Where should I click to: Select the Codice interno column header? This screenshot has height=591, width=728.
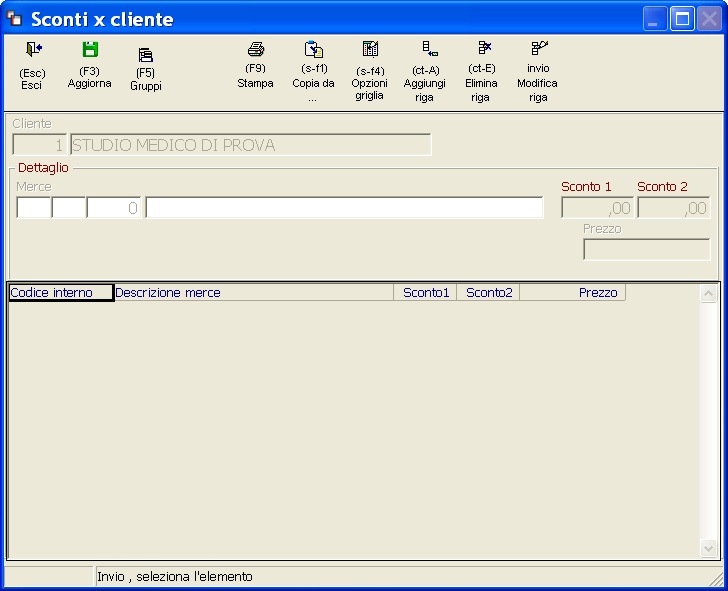[x=61, y=293]
